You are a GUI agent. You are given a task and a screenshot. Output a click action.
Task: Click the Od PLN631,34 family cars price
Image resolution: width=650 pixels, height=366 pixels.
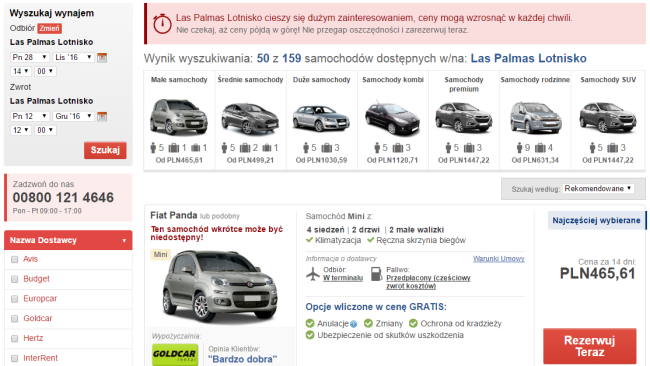coord(535,160)
